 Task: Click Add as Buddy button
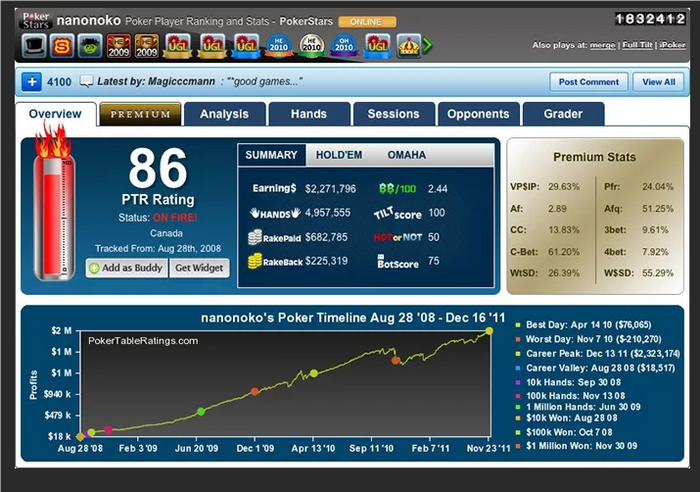[127, 268]
